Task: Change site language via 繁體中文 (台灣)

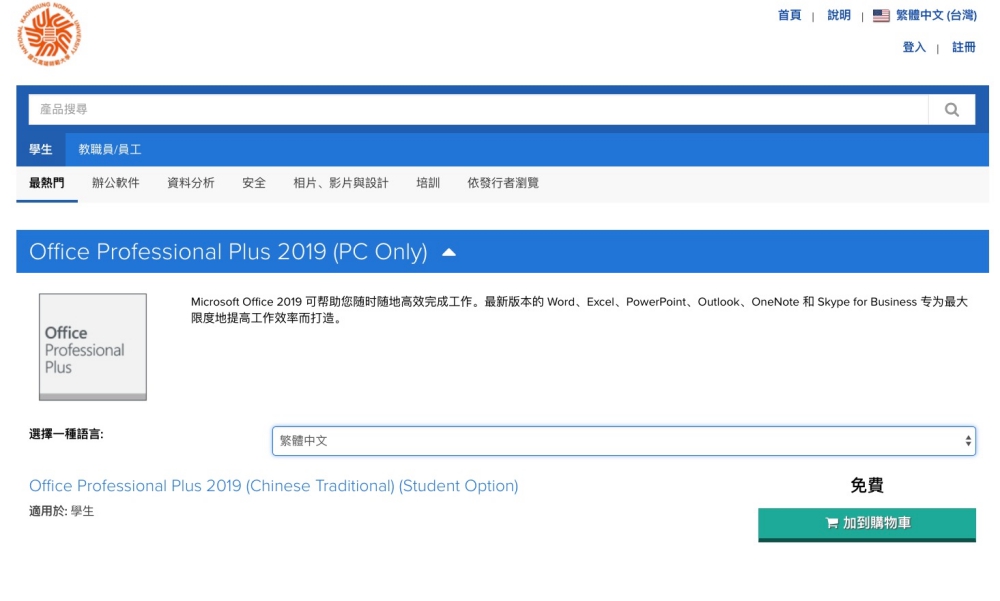Action: click(x=936, y=15)
